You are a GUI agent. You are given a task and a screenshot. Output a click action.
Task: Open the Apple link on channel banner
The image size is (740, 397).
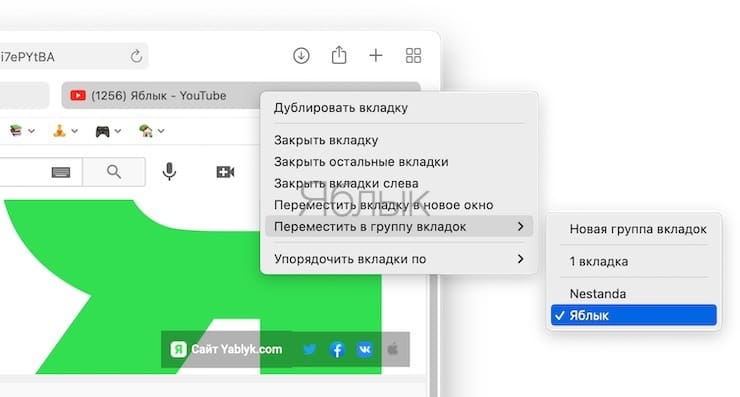coord(393,349)
